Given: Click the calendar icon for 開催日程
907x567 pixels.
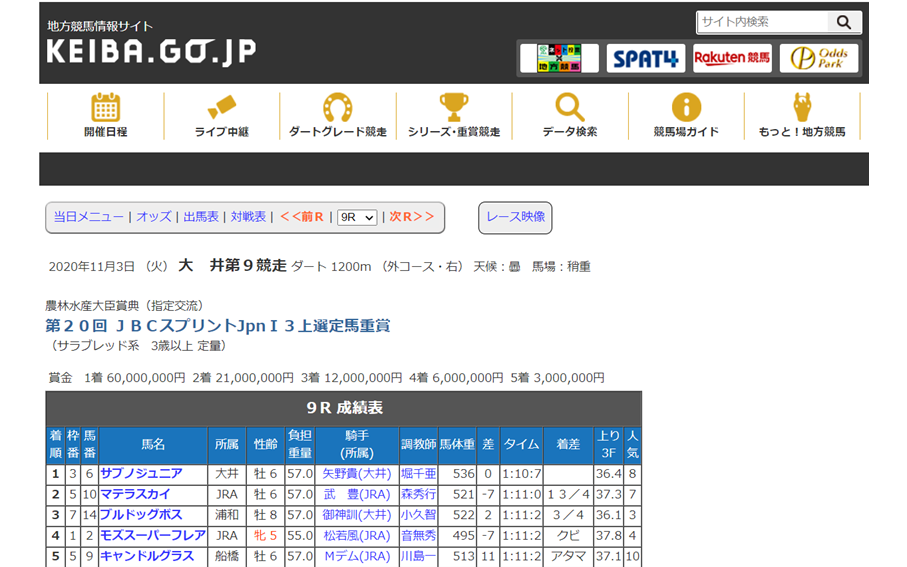Looking at the screenshot, I should (105, 108).
